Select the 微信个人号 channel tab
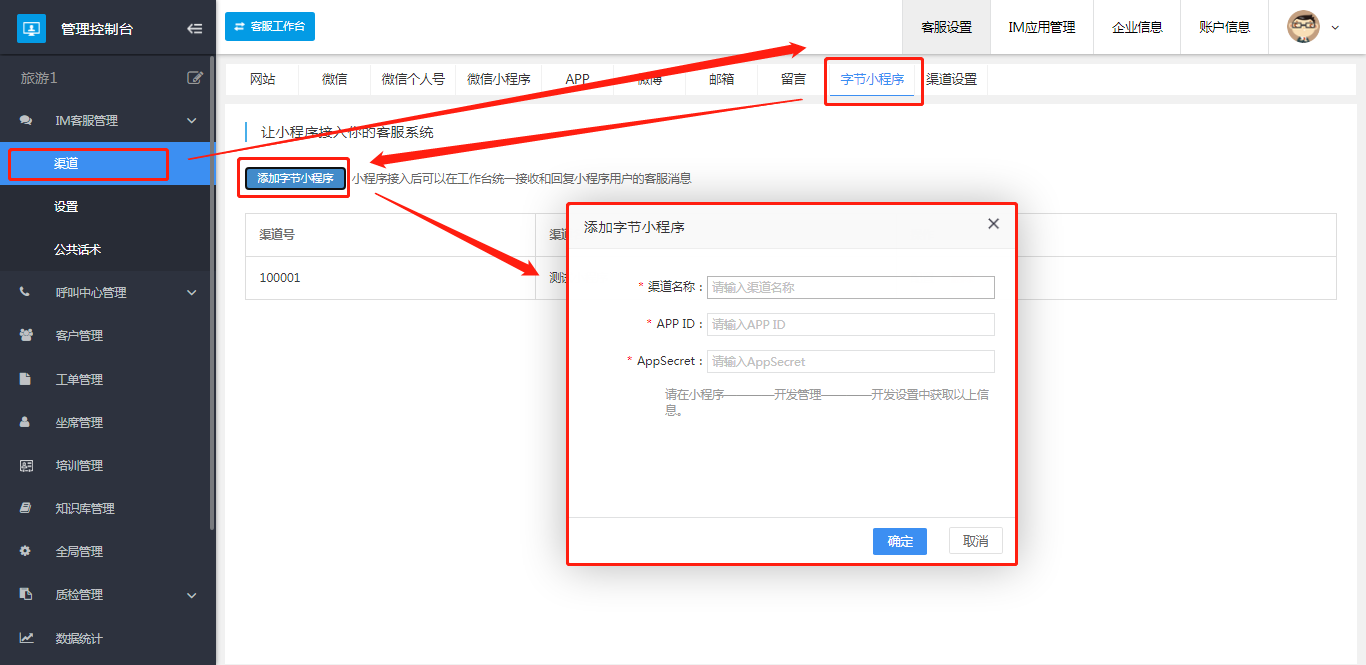Image resolution: width=1366 pixels, height=665 pixels. click(x=413, y=79)
